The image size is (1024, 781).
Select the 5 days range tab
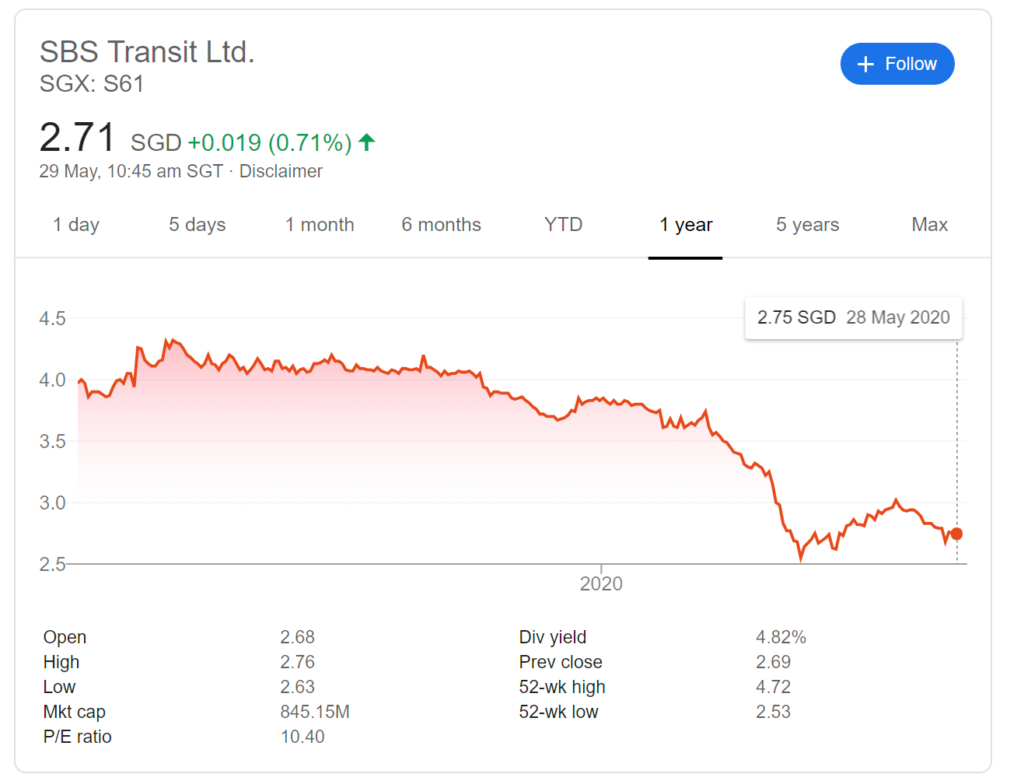point(197,225)
